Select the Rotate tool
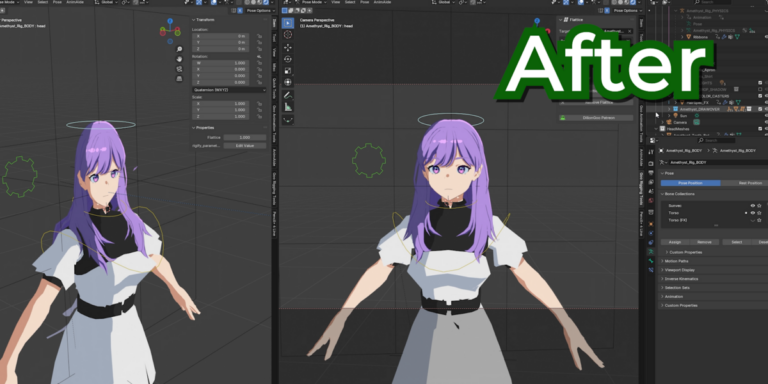This screenshot has width=768, height=384. [x=288, y=59]
